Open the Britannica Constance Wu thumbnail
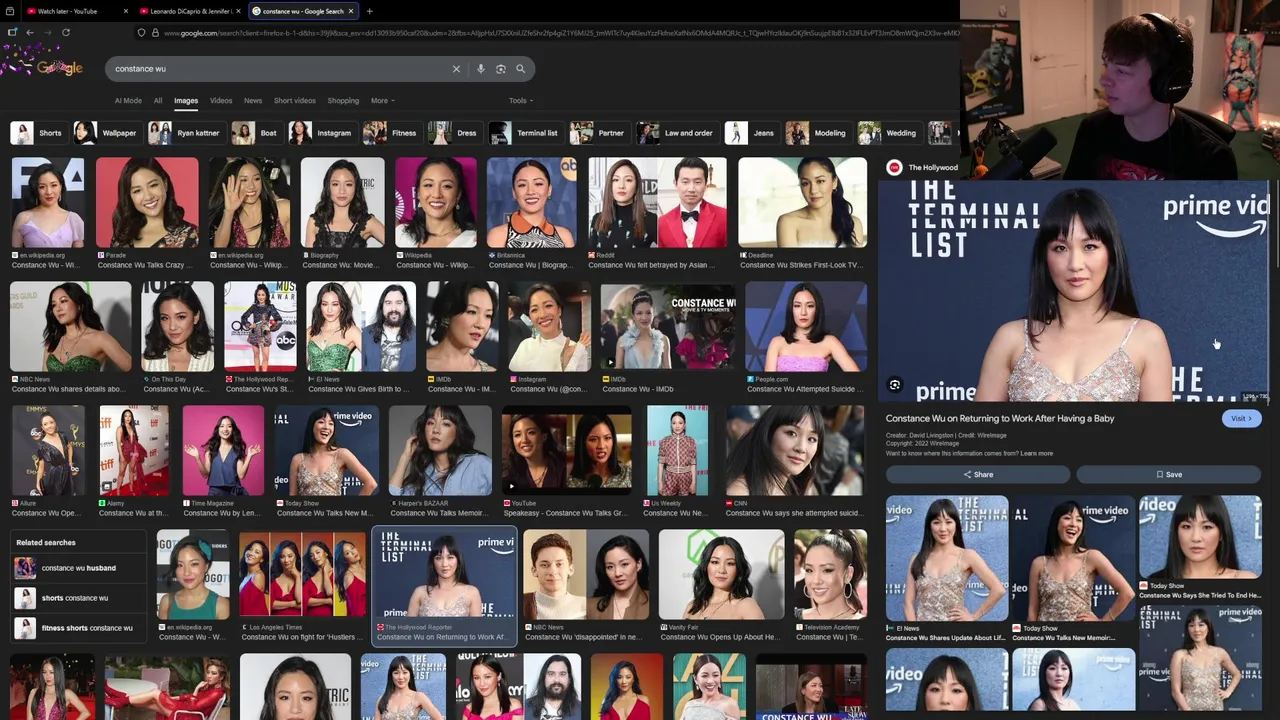1280x720 pixels. [x=531, y=203]
